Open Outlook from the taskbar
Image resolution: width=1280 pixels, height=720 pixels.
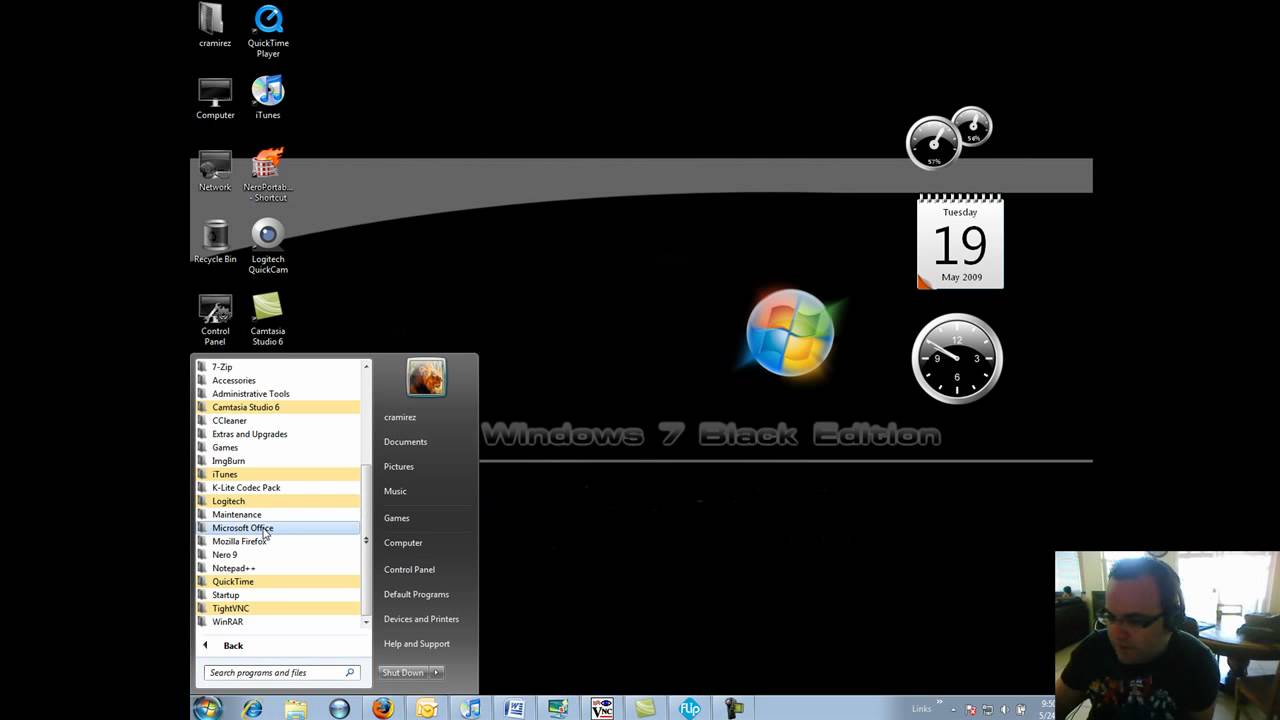[x=427, y=708]
